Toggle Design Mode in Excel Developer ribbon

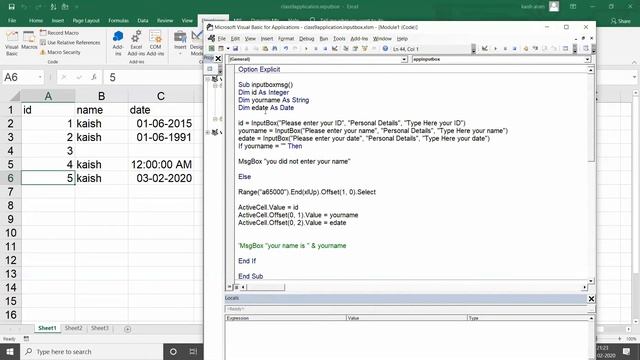196,42
